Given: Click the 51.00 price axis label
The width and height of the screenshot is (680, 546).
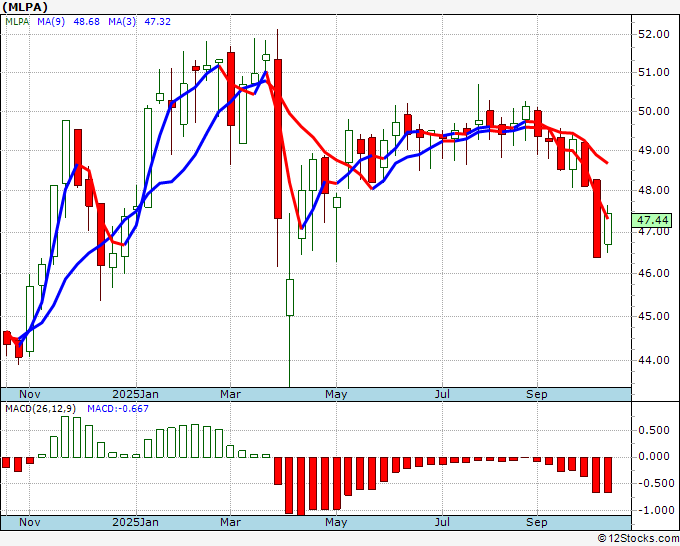Looking at the screenshot, I should pyautogui.click(x=654, y=72).
